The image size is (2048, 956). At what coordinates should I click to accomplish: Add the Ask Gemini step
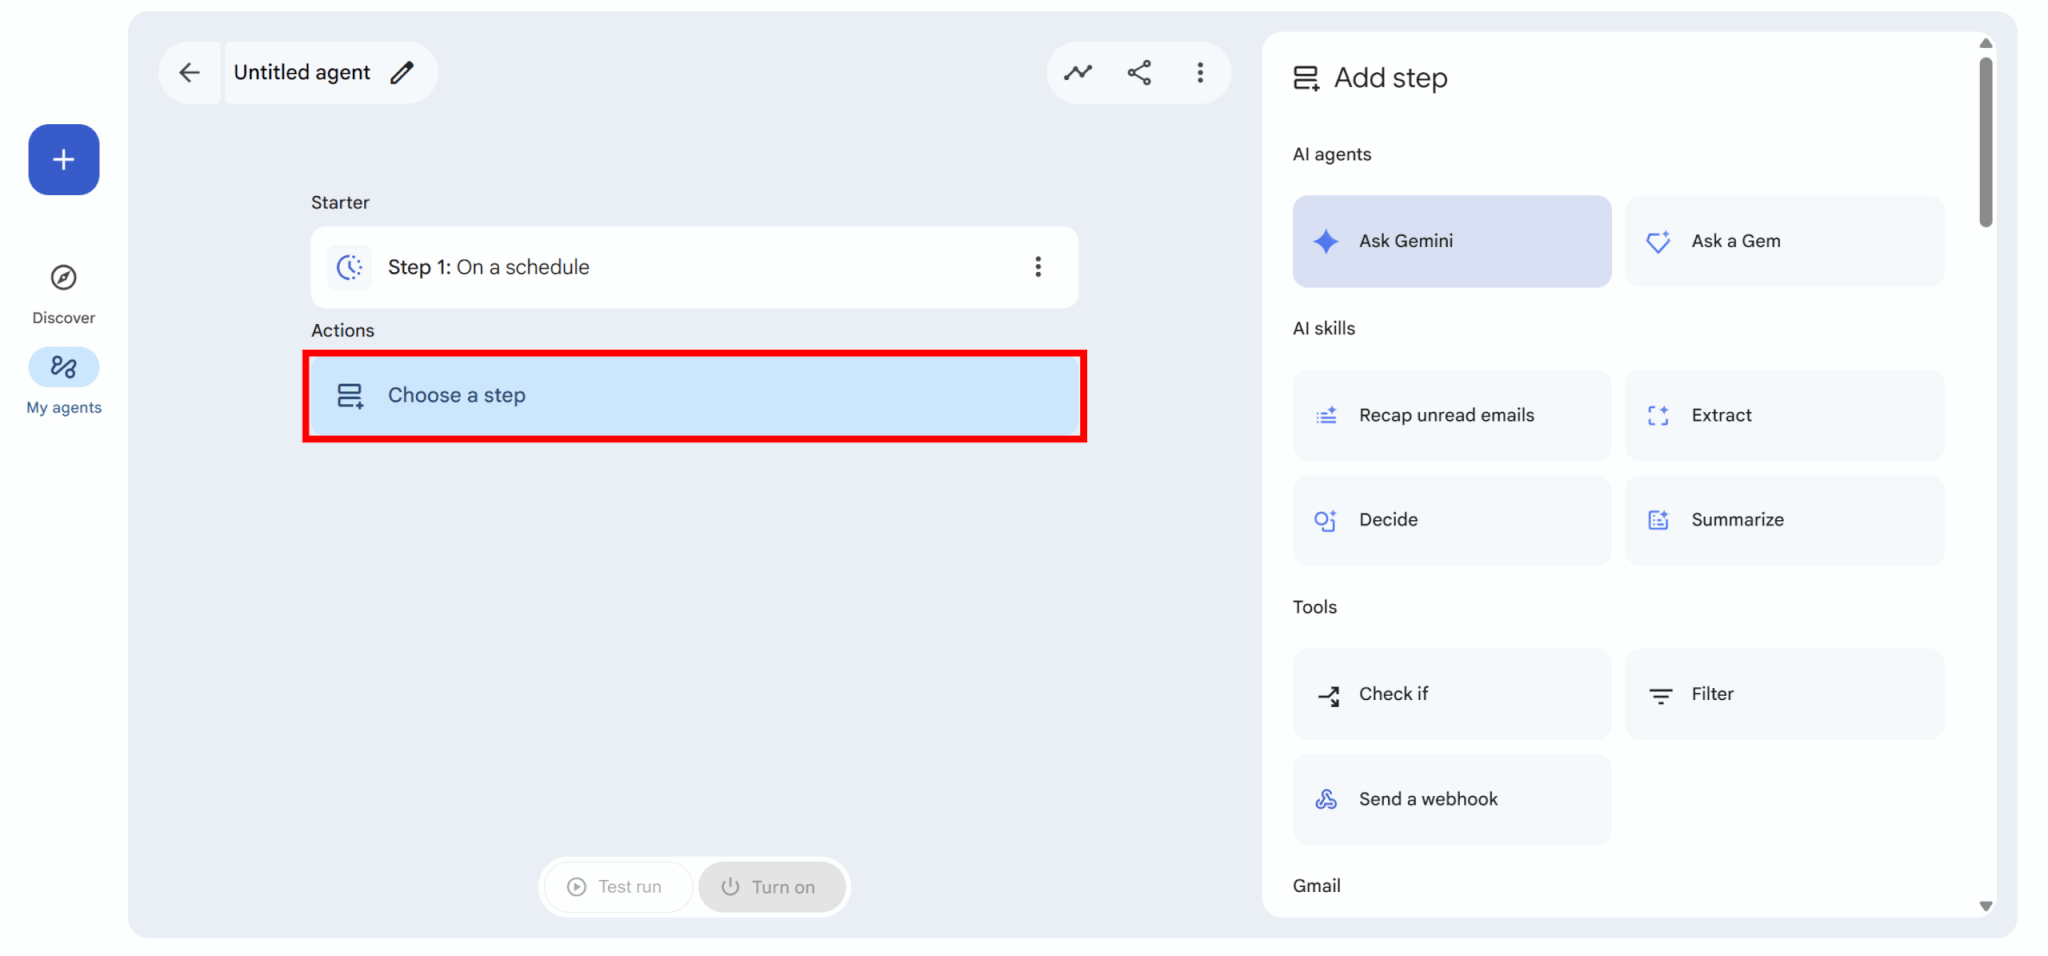1451,241
